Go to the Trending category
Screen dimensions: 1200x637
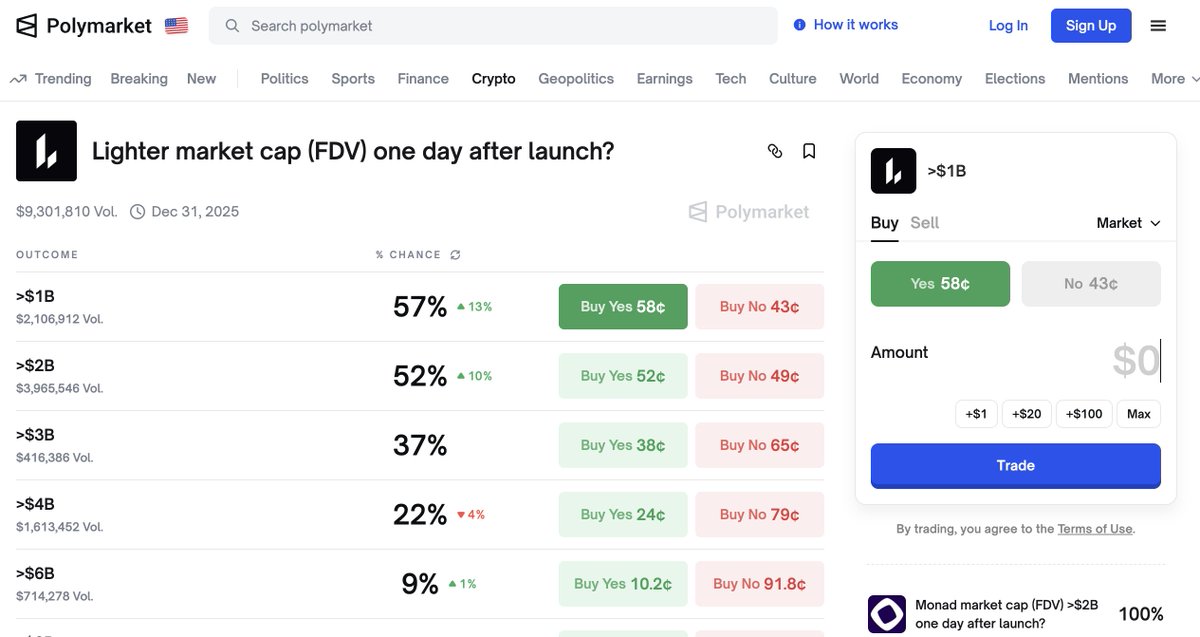[63, 79]
